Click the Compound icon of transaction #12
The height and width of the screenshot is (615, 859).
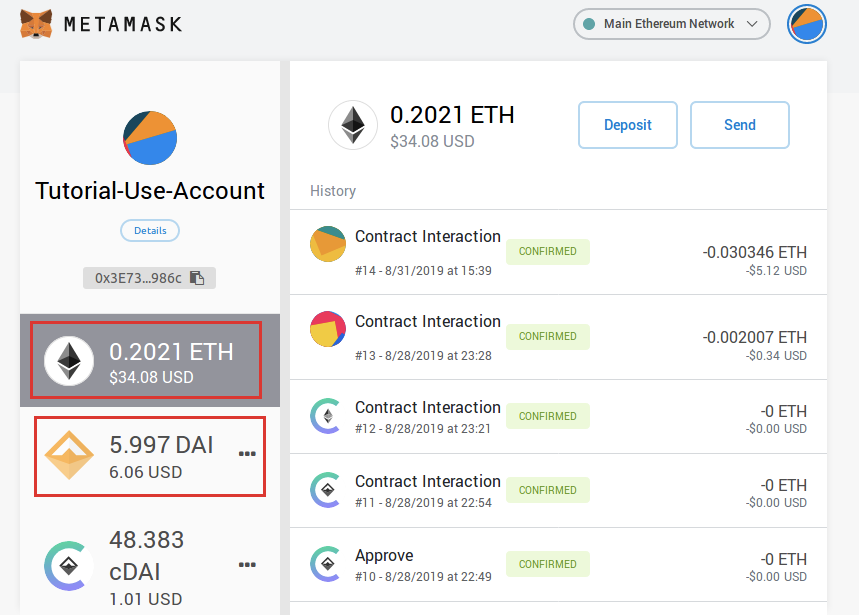(x=327, y=416)
